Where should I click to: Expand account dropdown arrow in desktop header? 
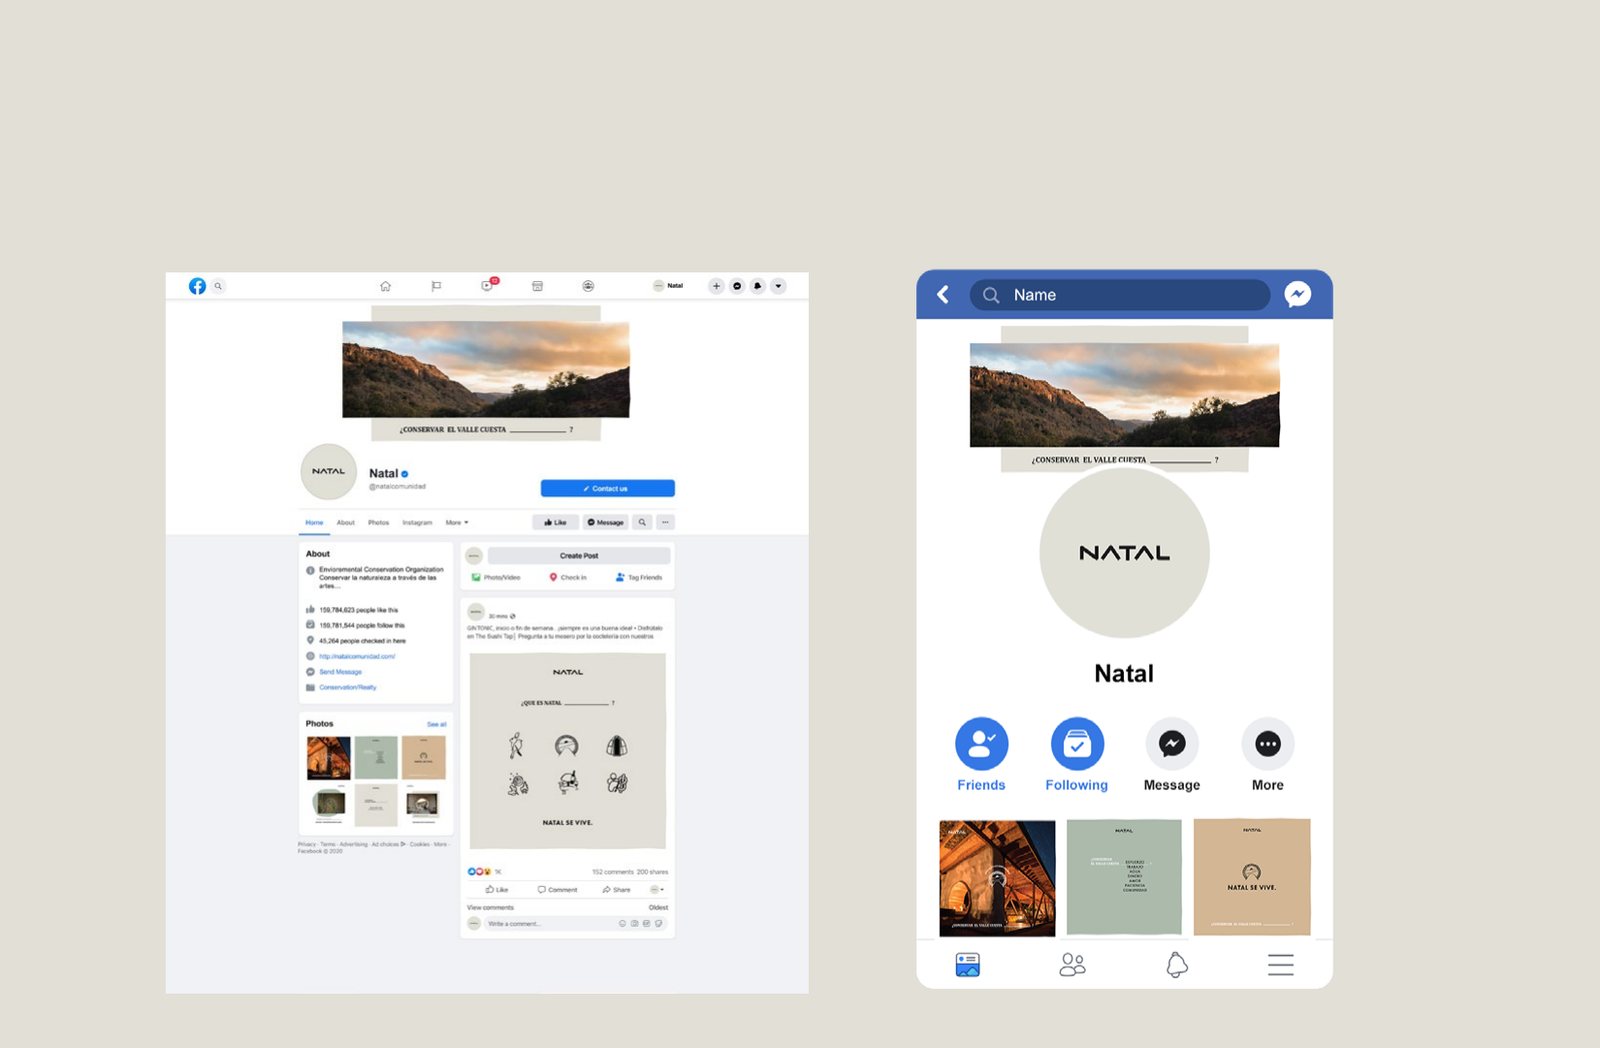[778, 286]
